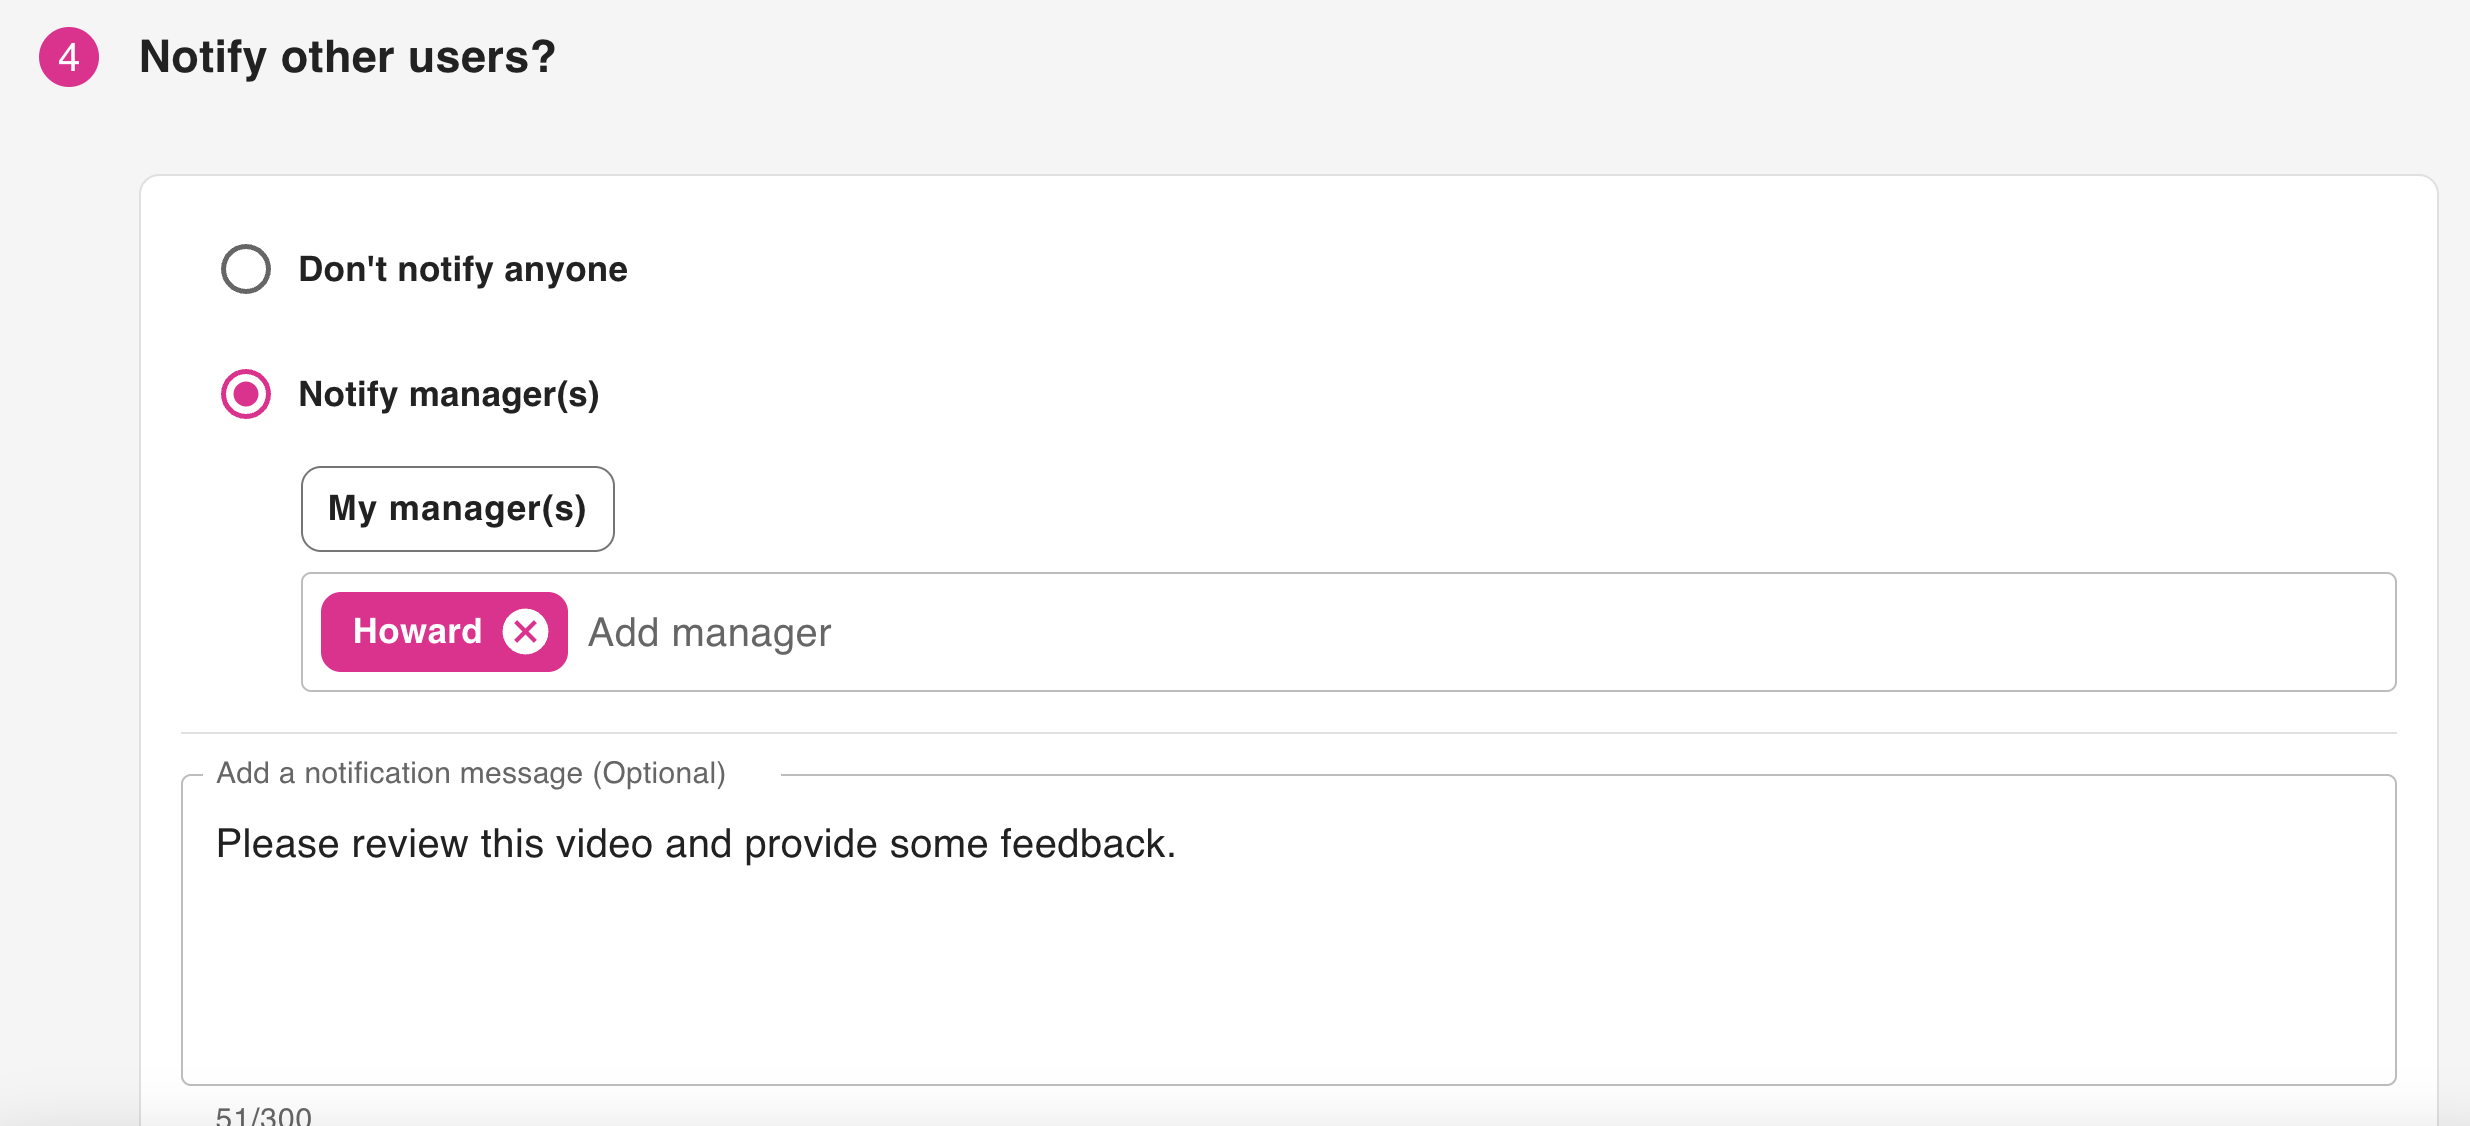Viewport: 2470px width, 1126px height.
Task: Click the blank lower area of message box
Action: pyautogui.click(x=1288, y=1000)
